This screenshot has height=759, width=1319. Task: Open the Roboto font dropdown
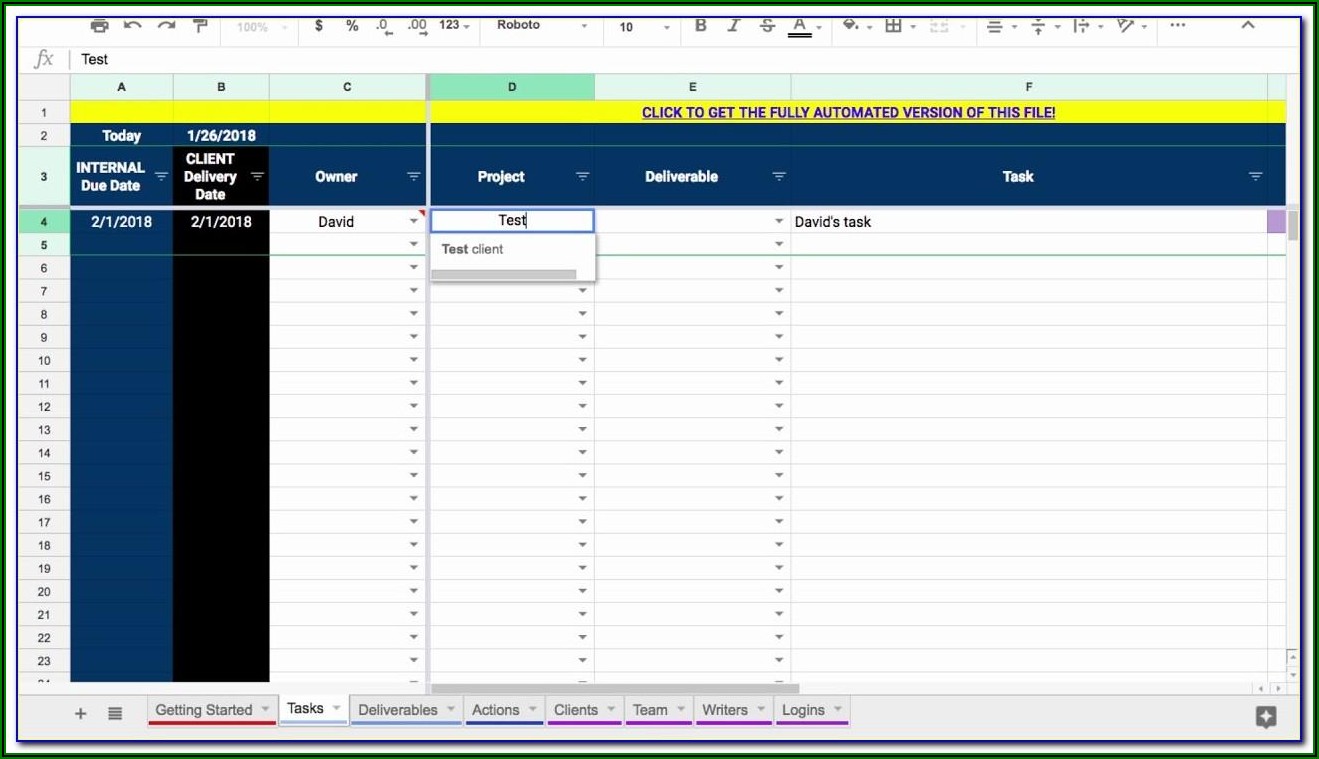[x=540, y=26]
